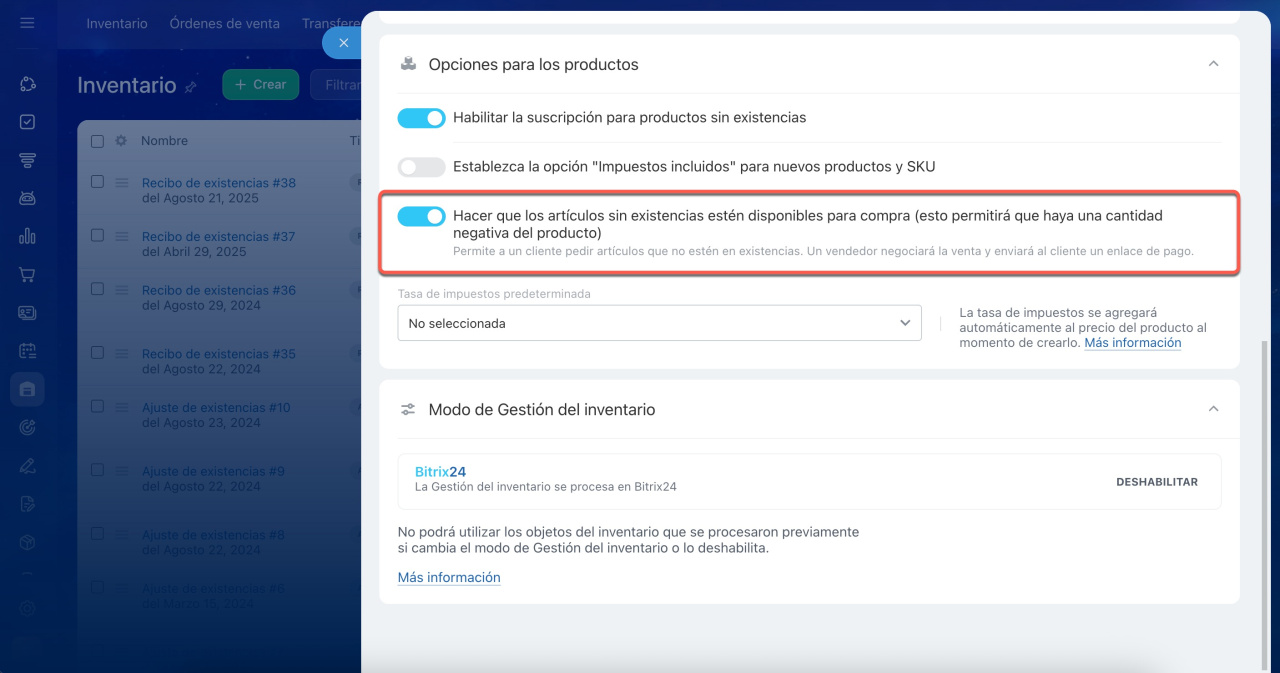
Task: Click the DESHABILITAR button for Bitrix24
Action: (1156, 482)
